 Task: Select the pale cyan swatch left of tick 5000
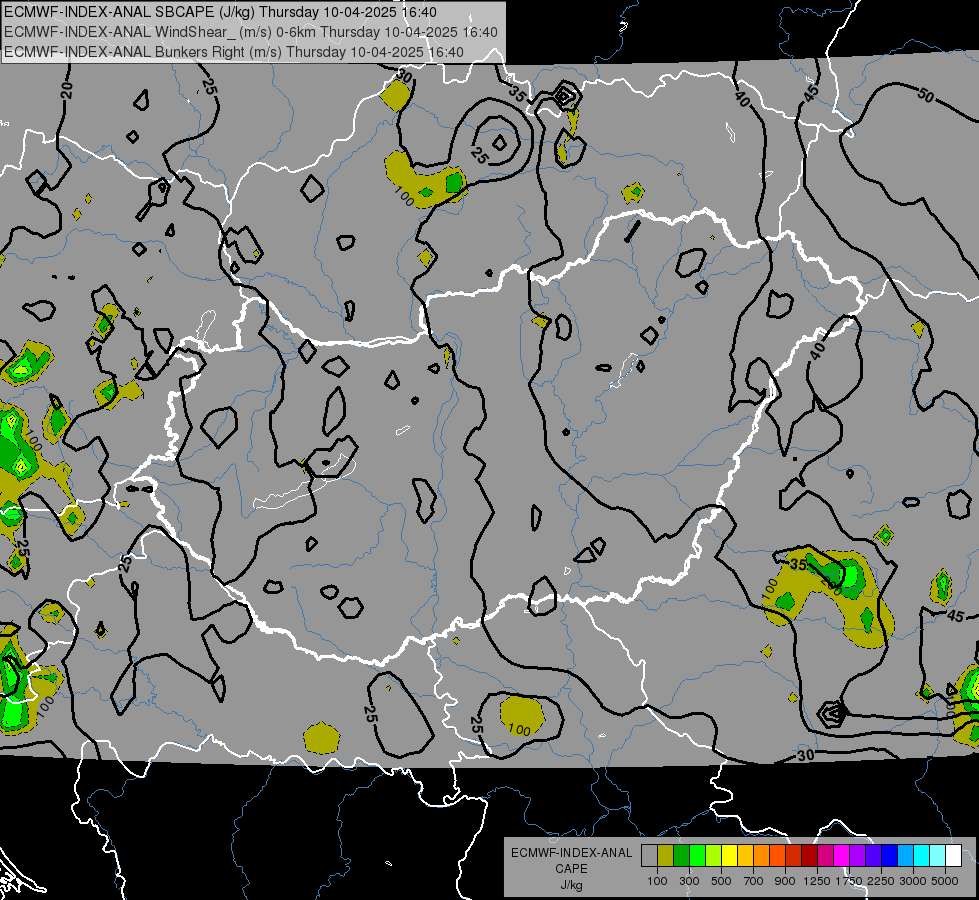tap(938, 855)
